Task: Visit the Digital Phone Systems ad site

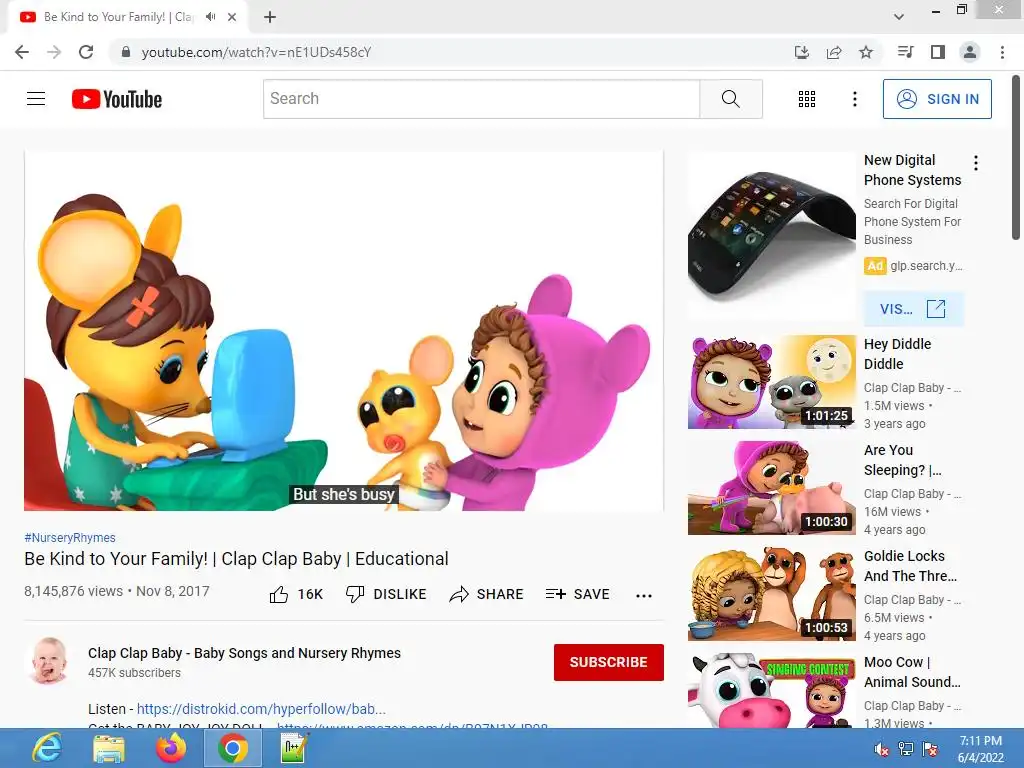Action: pyautogui.click(x=913, y=309)
